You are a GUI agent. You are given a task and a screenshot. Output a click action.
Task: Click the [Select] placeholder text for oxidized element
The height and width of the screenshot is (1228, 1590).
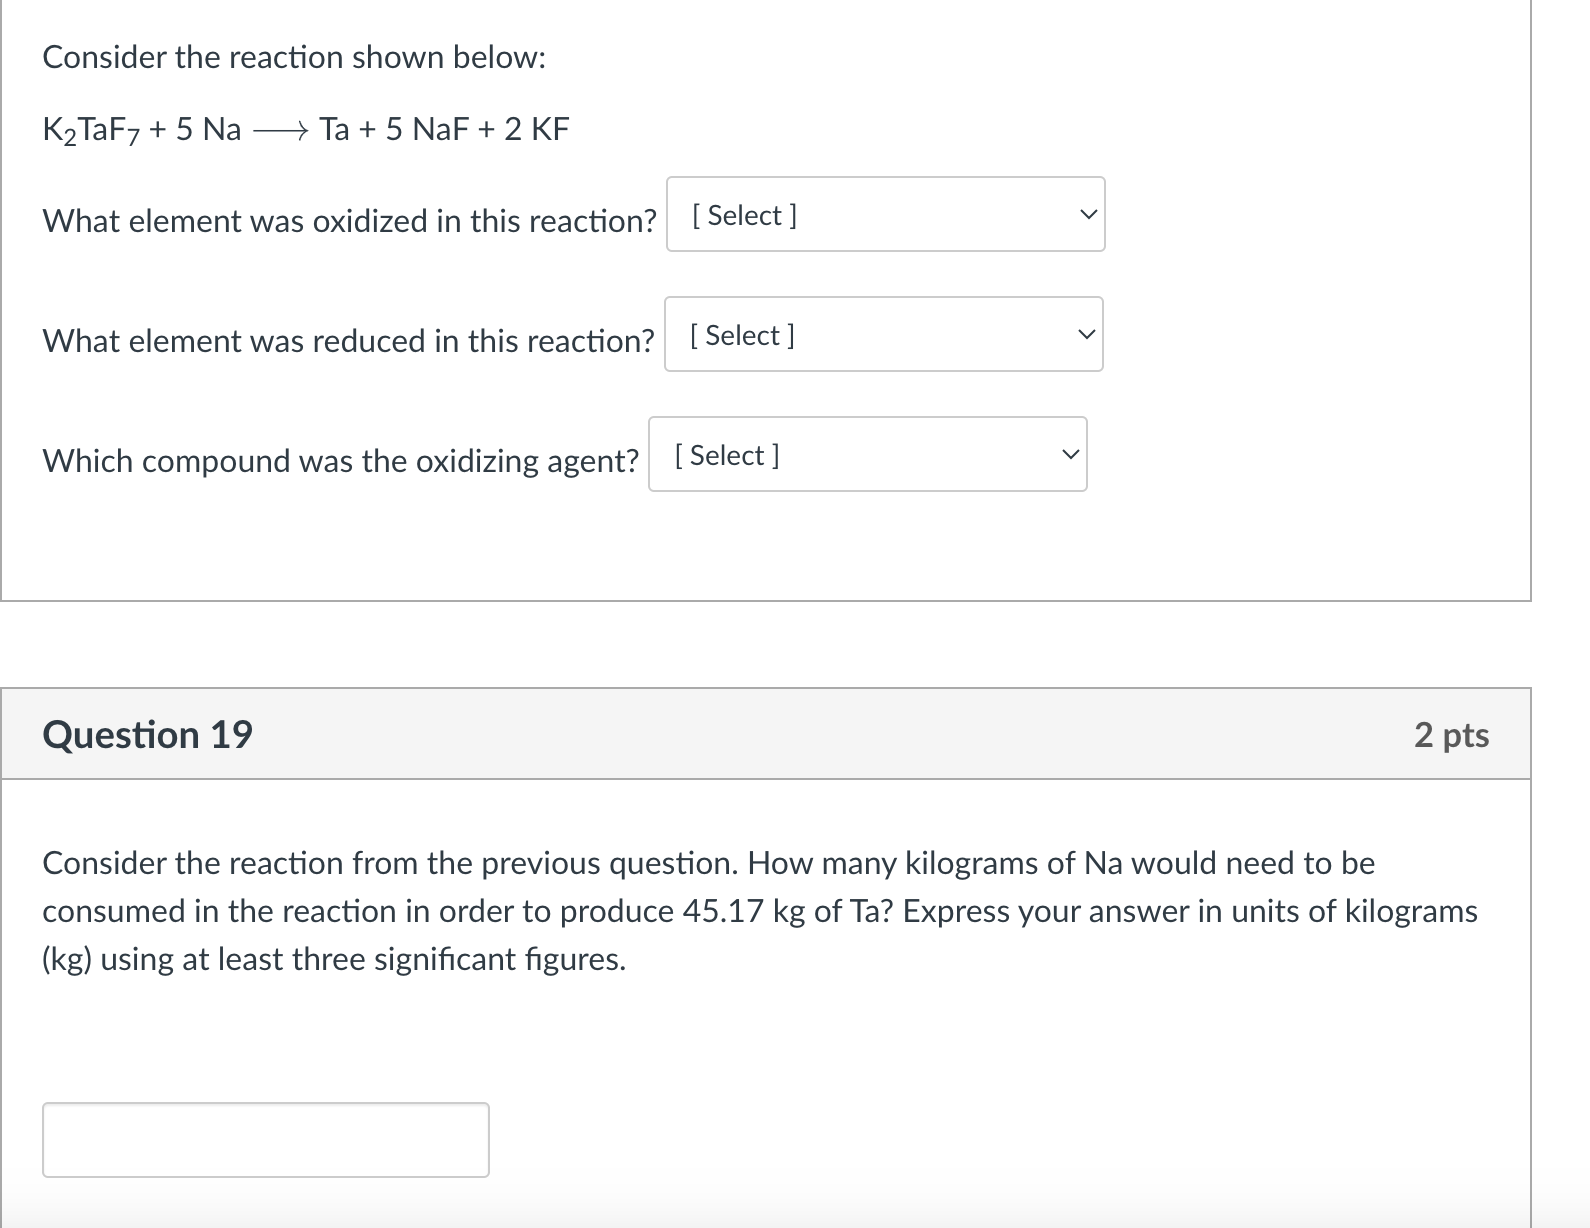[741, 215]
